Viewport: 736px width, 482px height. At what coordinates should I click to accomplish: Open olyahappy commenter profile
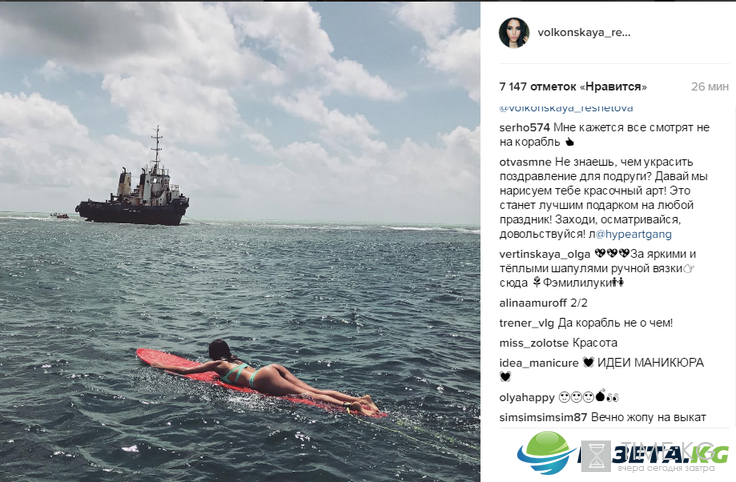tap(527, 398)
